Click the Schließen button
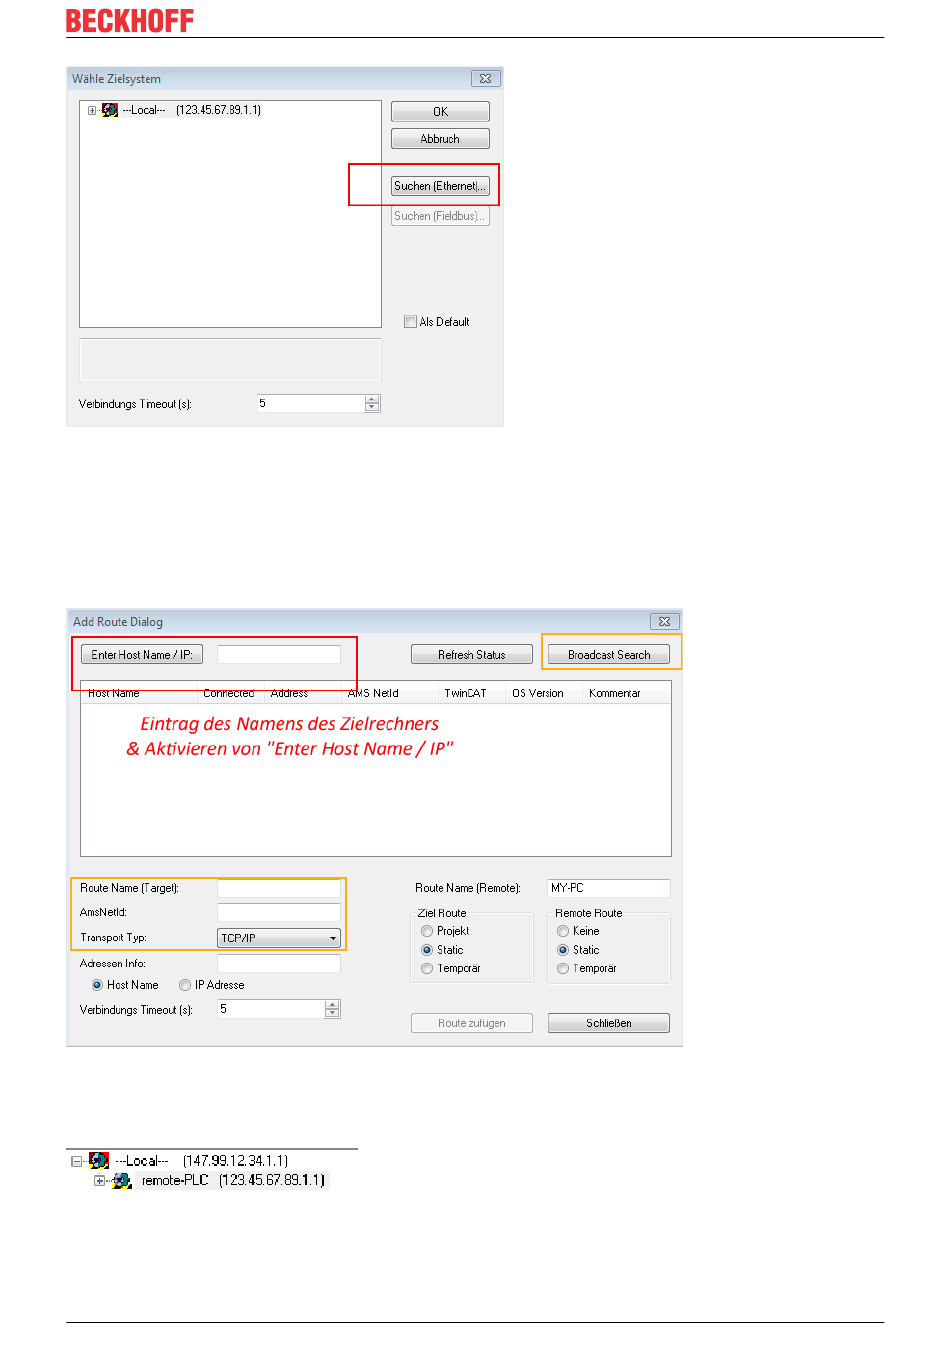Viewport: 950px width, 1369px height. (x=609, y=1023)
